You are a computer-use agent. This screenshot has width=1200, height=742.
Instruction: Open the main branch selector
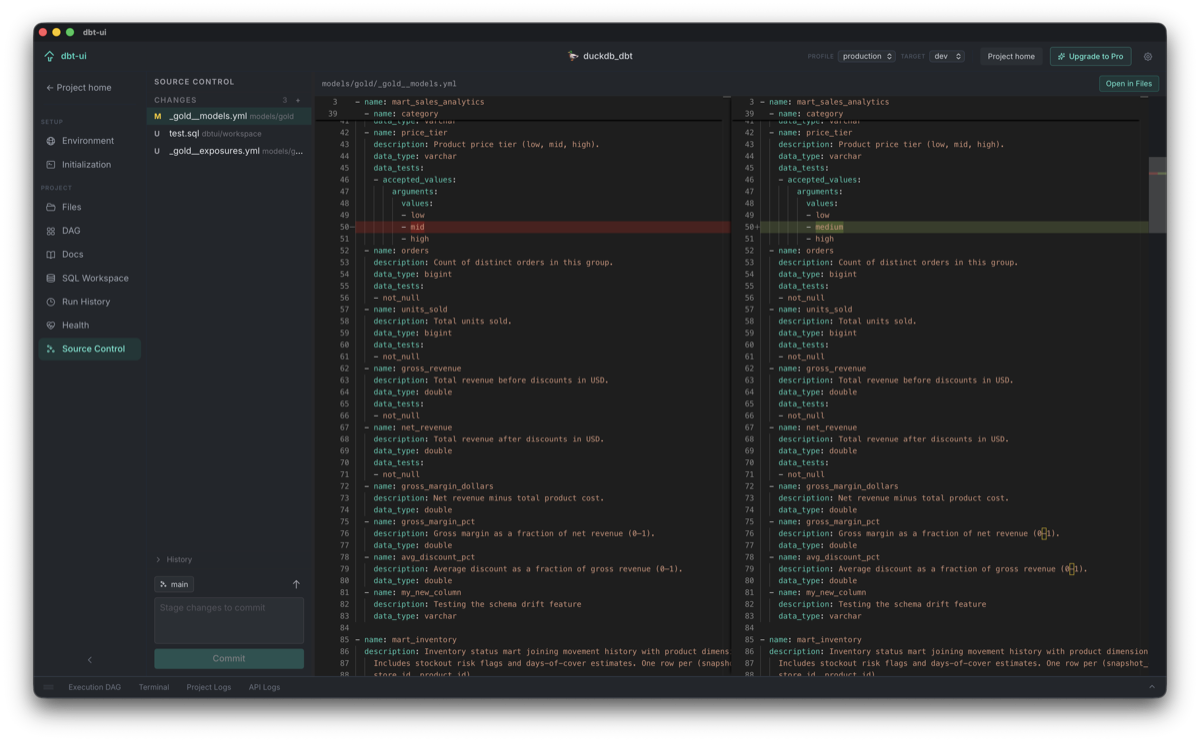click(174, 584)
